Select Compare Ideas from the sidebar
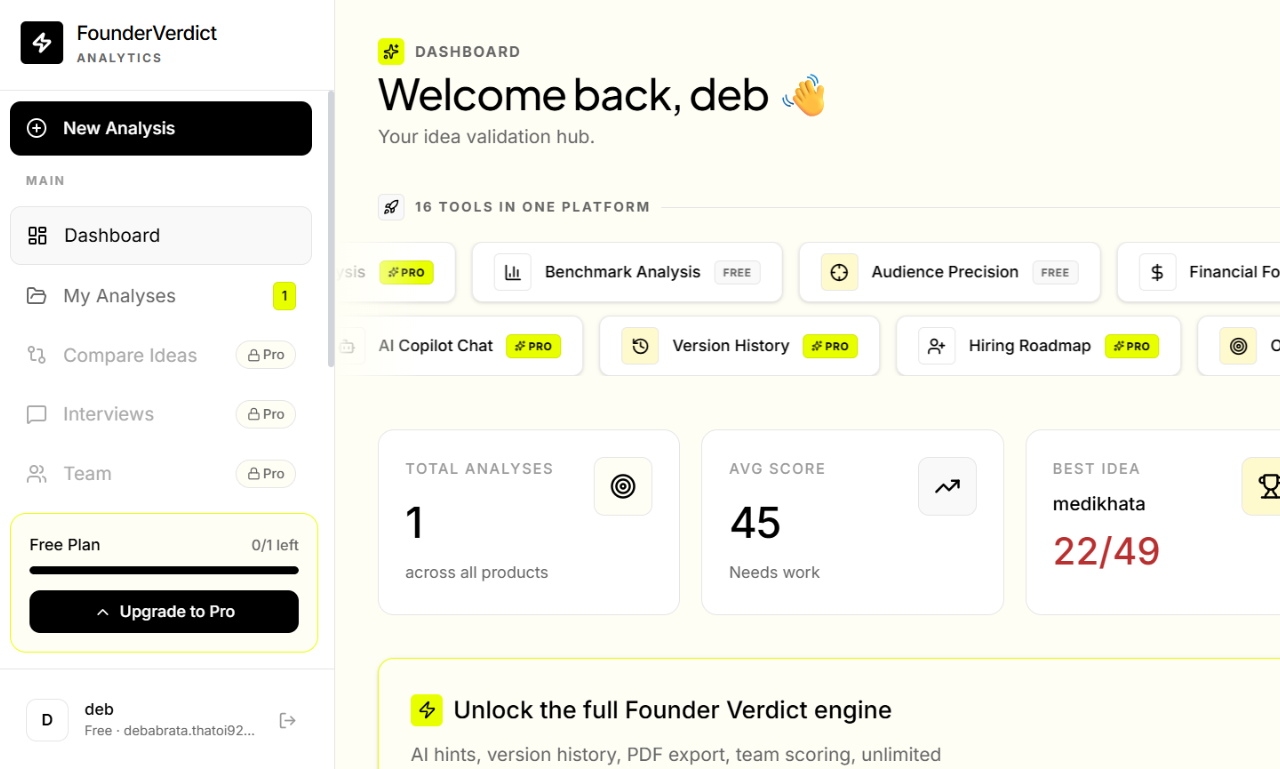 (x=130, y=355)
